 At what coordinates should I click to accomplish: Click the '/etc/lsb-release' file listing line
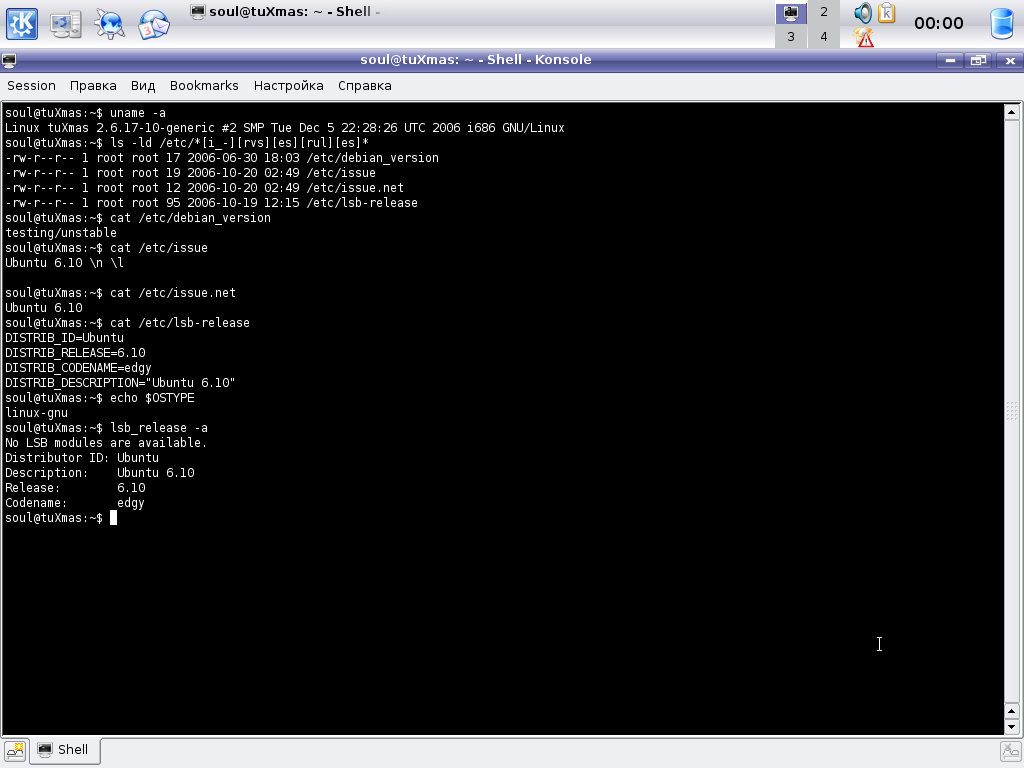pyautogui.click(x=212, y=203)
